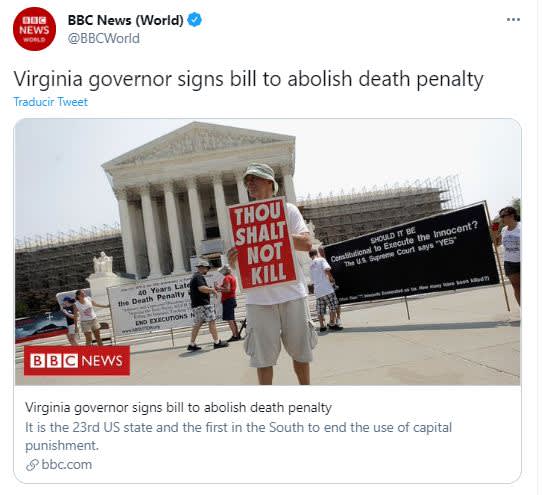Open the three-dot tweet options menu
The height and width of the screenshot is (495, 552).
(513, 20)
